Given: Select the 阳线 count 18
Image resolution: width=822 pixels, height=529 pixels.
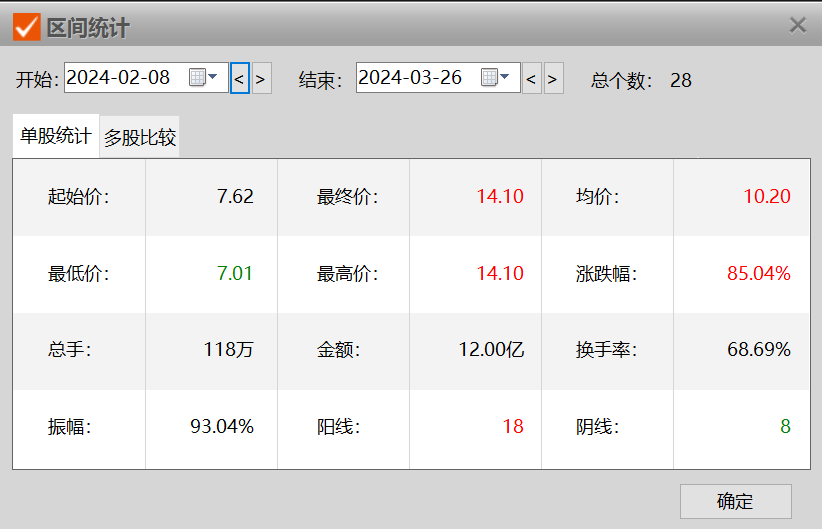Looking at the screenshot, I should pyautogui.click(x=513, y=427).
